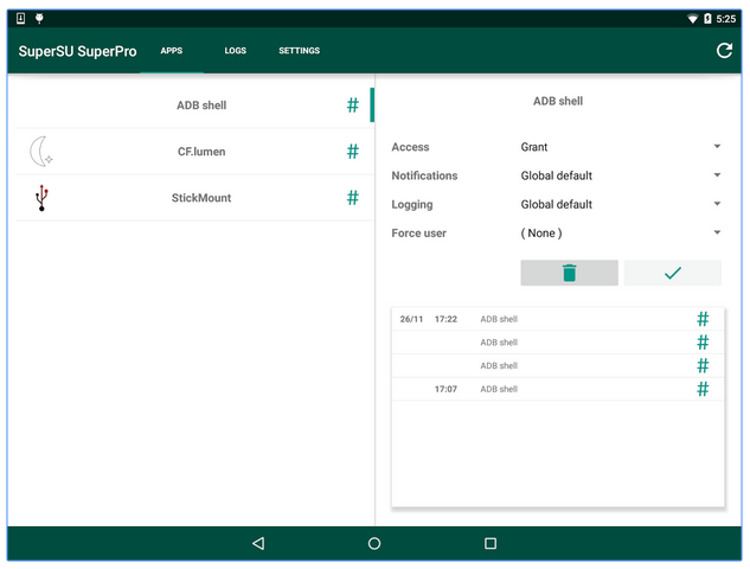750x569 pixels.
Task: Click the 17:07 log time
Action: [446, 389]
